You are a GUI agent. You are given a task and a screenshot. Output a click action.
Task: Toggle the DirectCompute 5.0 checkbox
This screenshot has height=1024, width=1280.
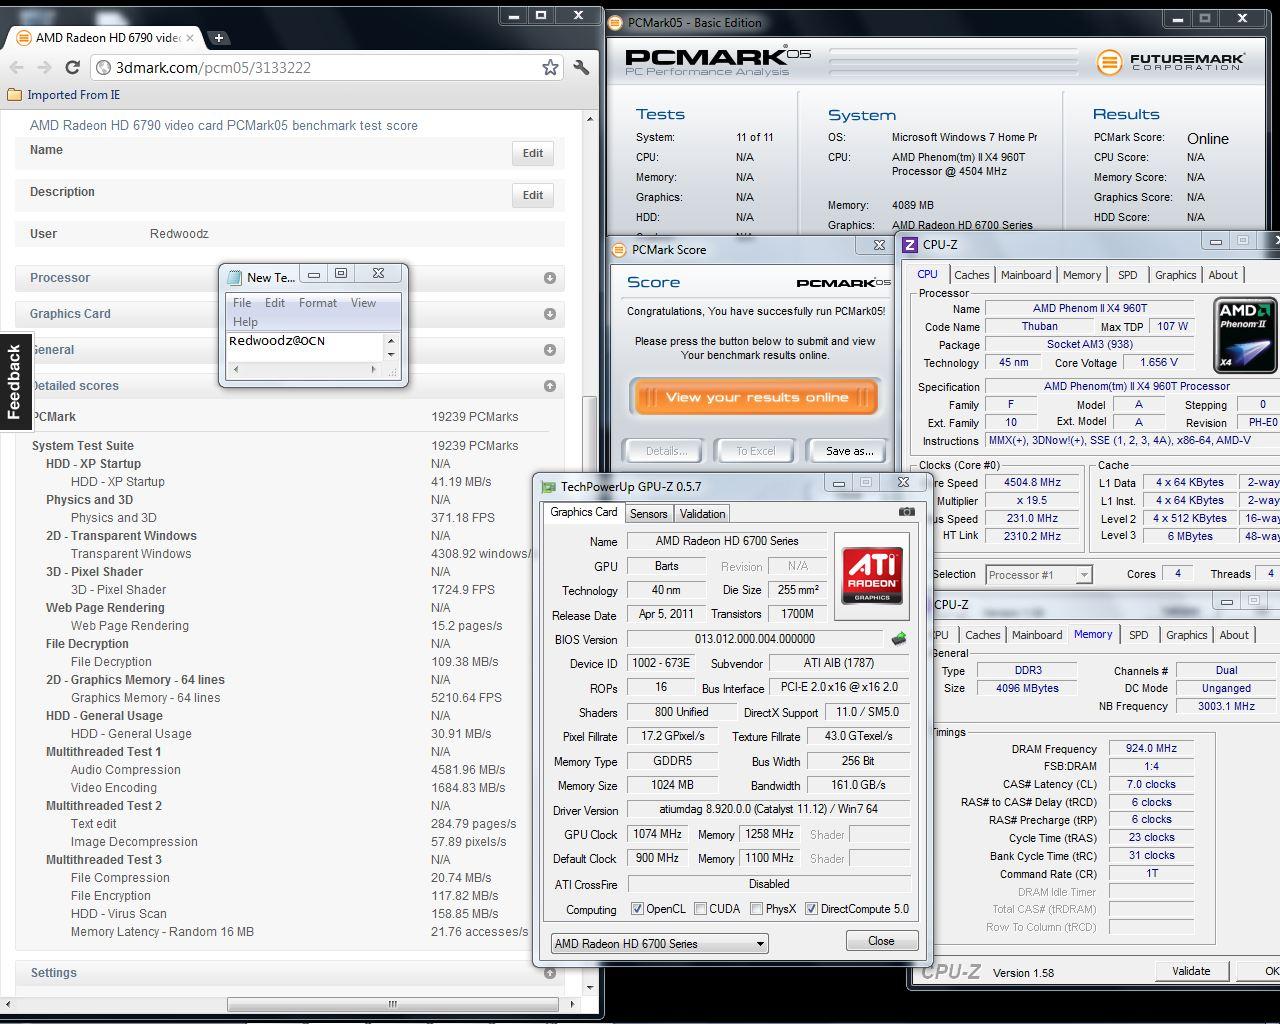point(812,909)
